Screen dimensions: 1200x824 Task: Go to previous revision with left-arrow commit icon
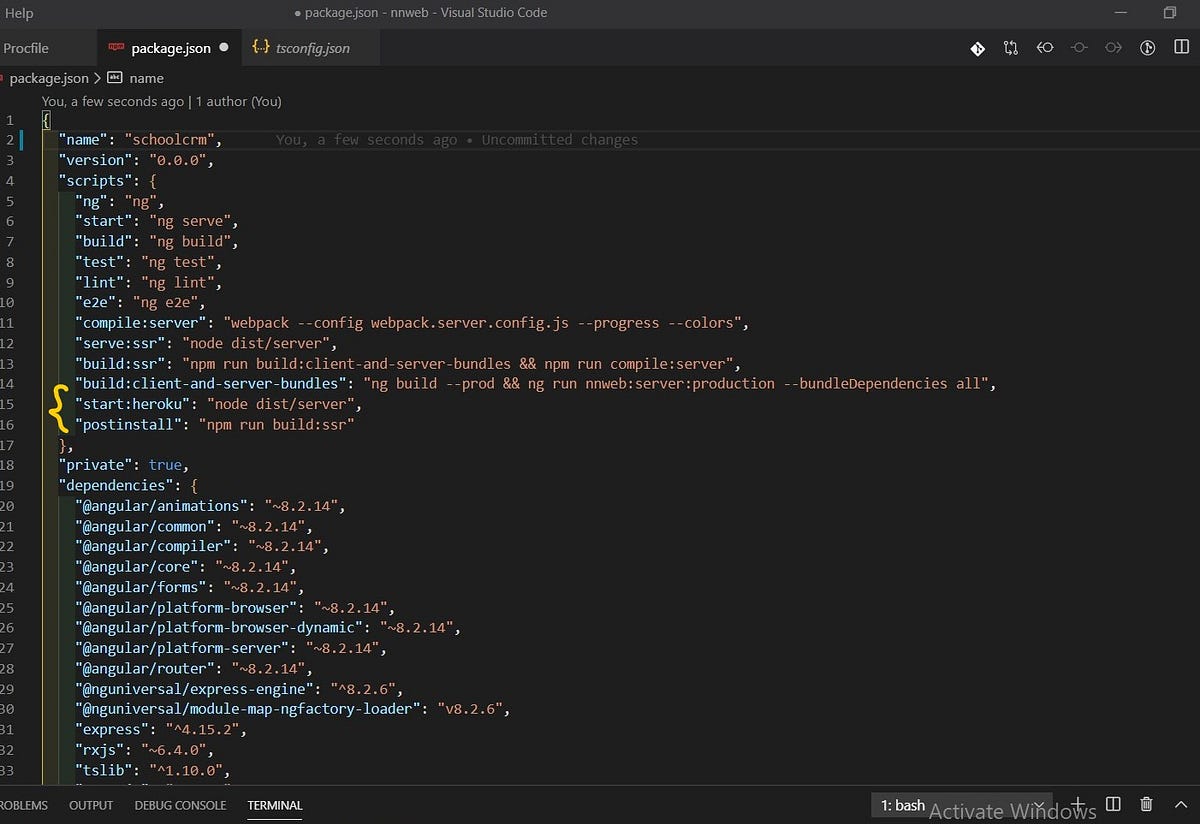[x=1045, y=48]
